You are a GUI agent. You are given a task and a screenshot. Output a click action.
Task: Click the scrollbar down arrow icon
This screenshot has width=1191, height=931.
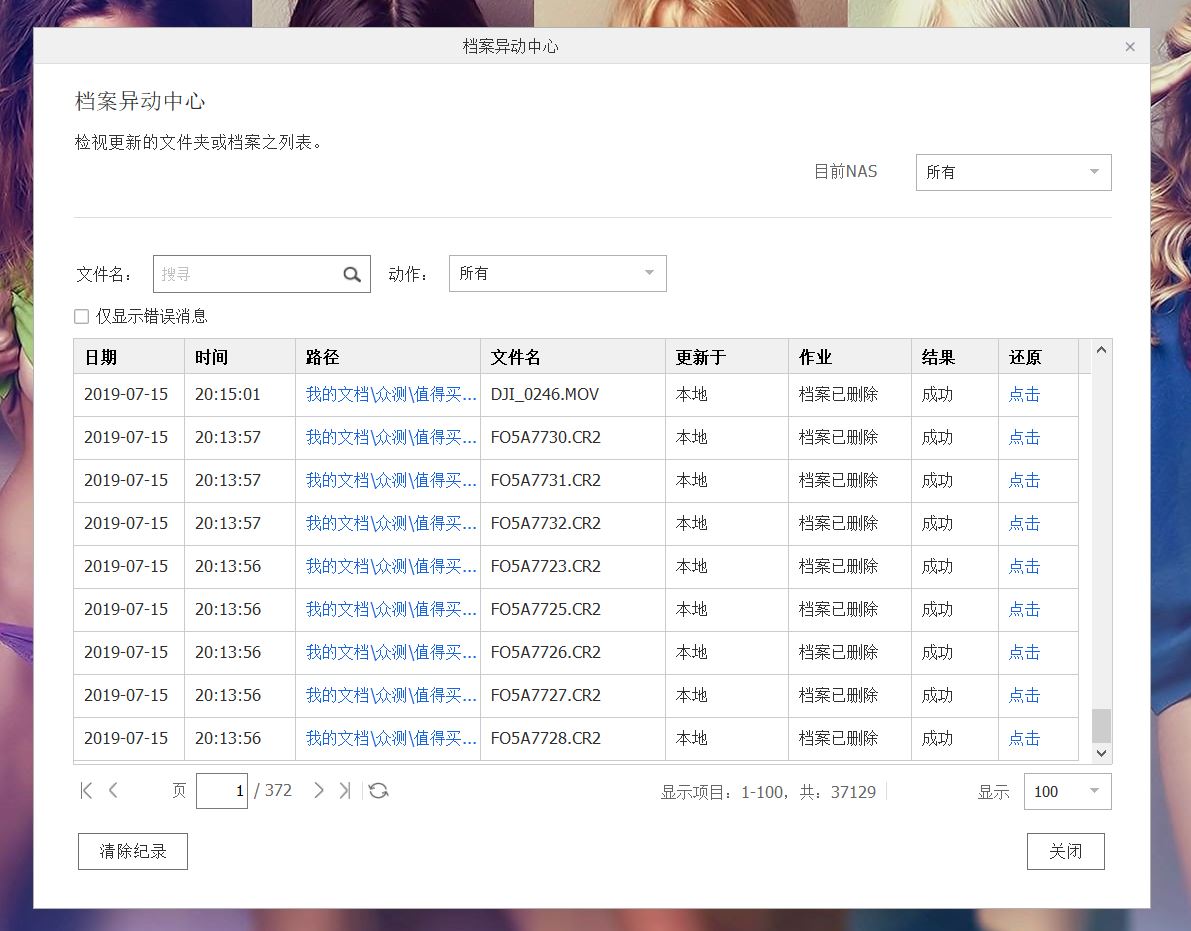click(x=1101, y=753)
